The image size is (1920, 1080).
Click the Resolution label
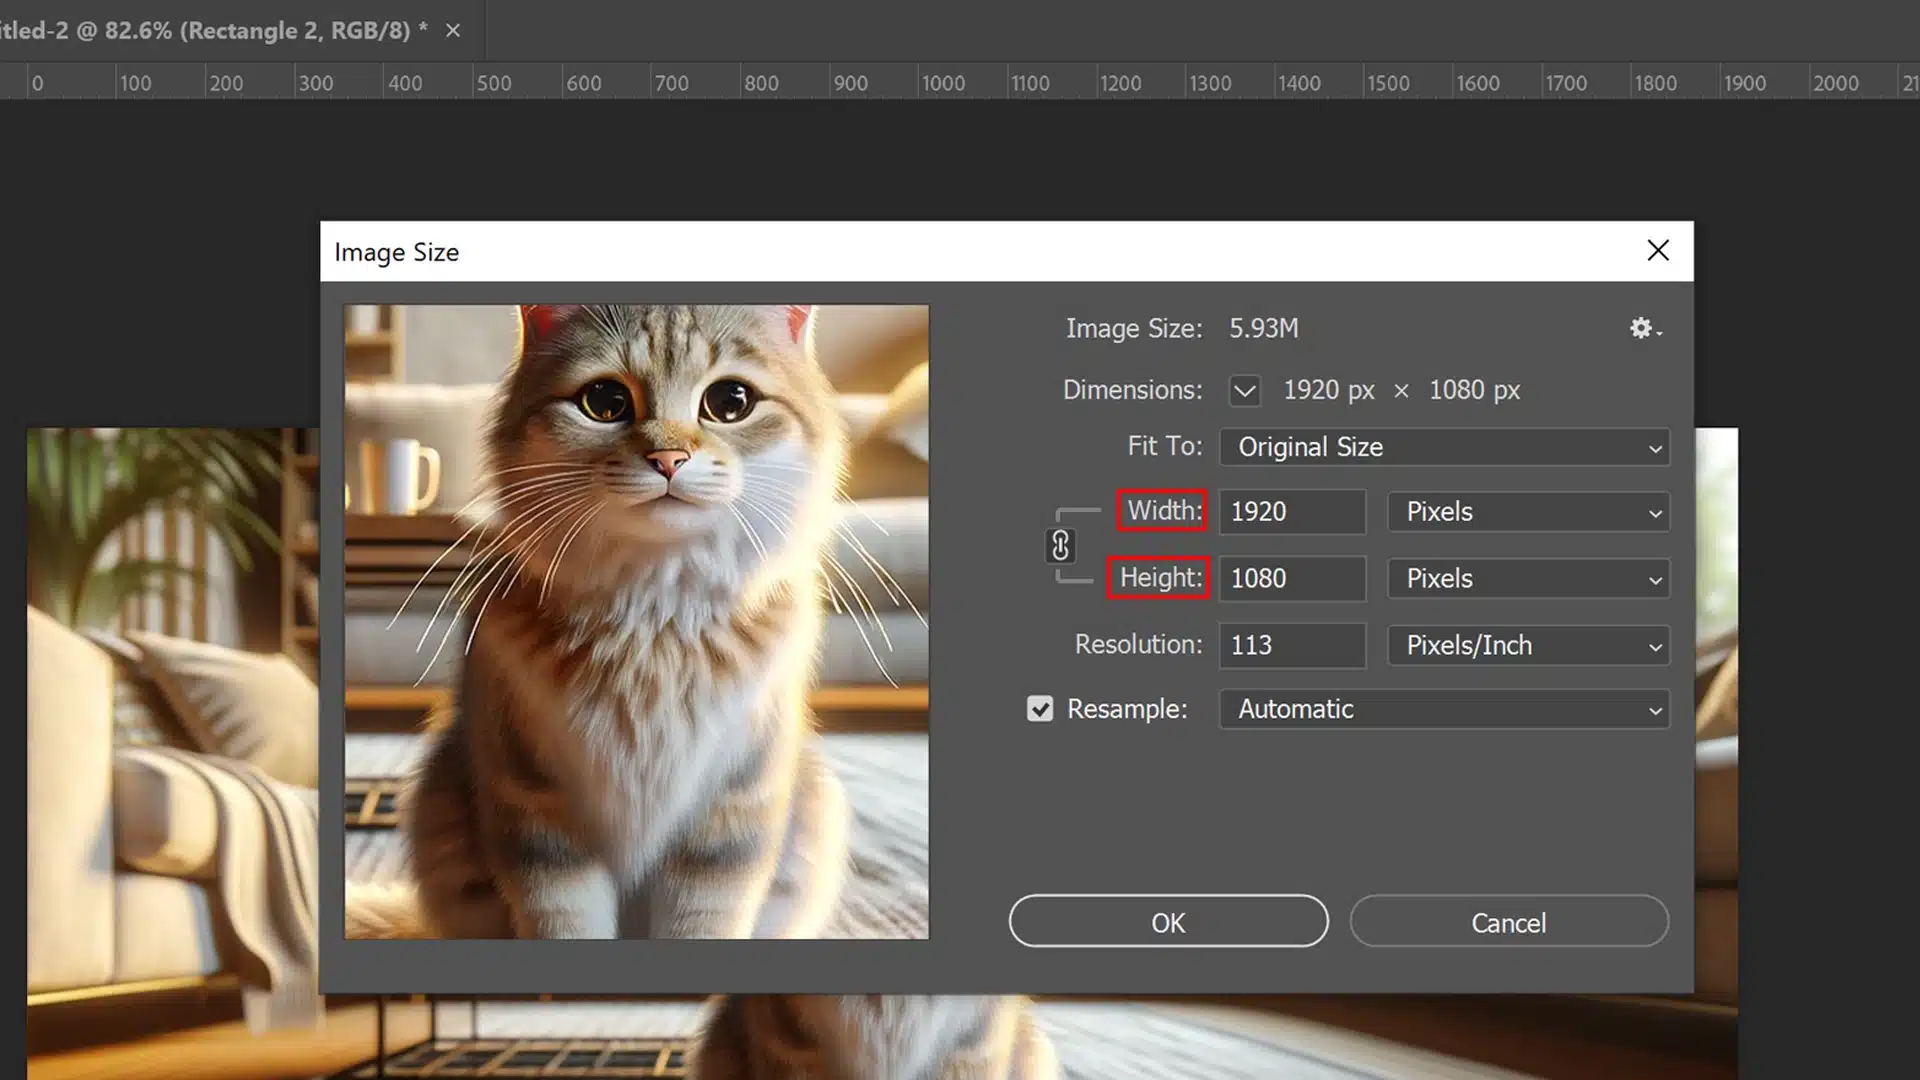point(1138,644)
